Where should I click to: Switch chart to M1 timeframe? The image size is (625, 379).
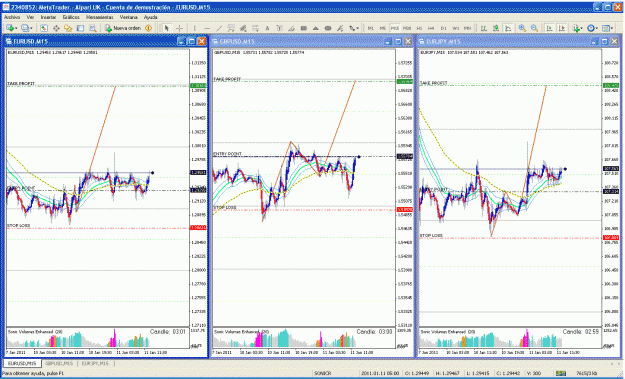371,28
